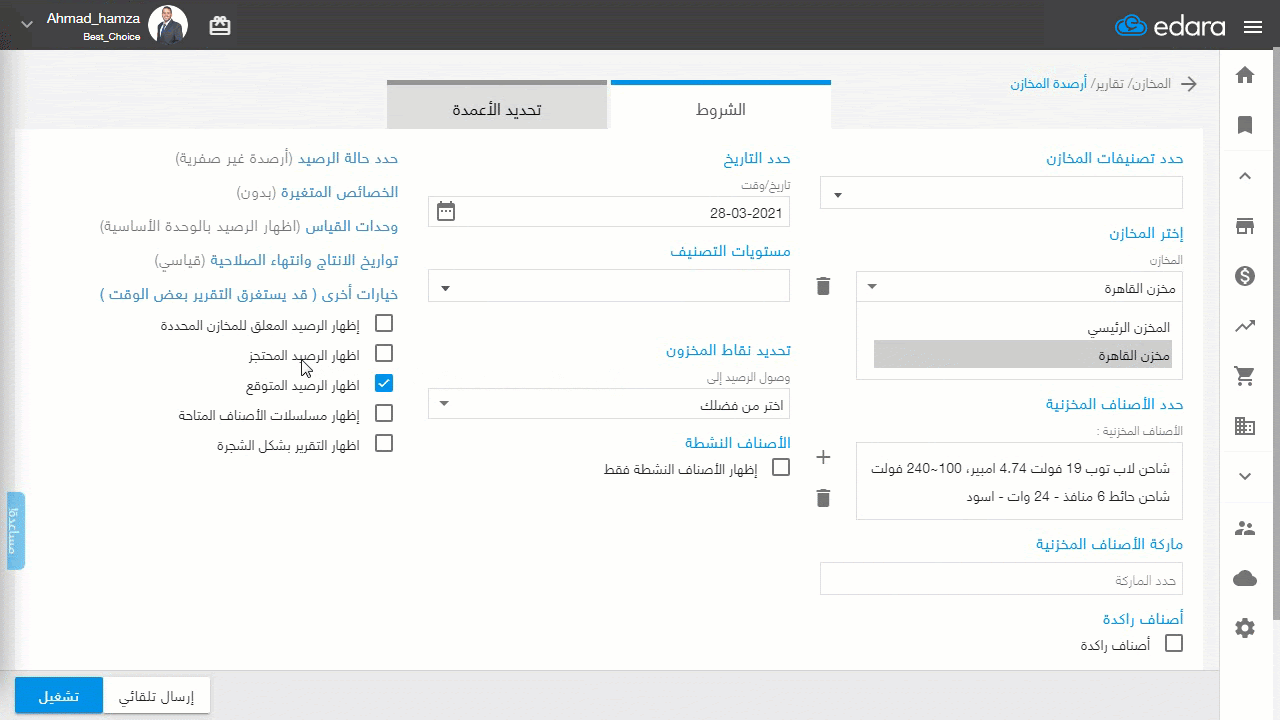Open the dollar finance sidebar icon

(1245, 276)
